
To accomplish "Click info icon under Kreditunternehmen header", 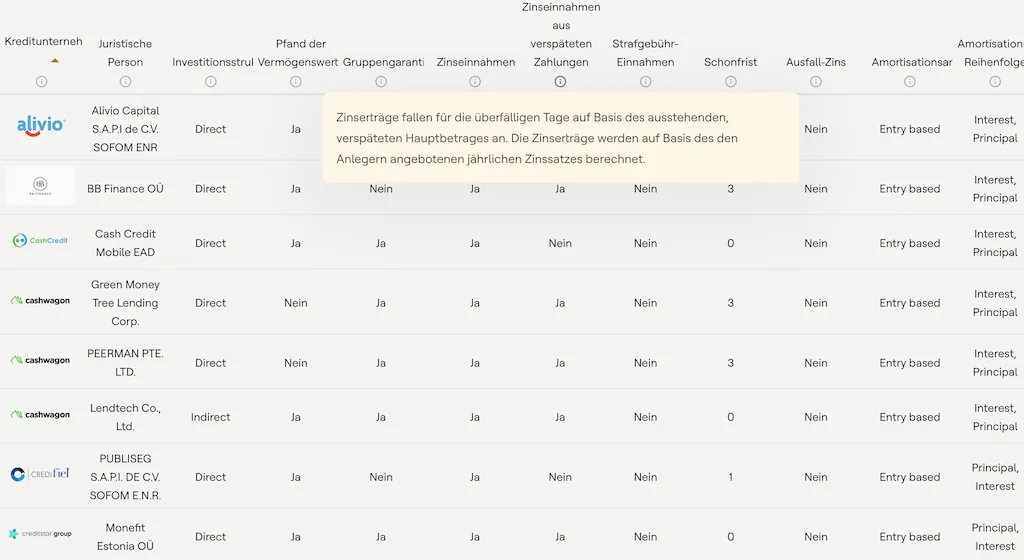I will point(41,82).
